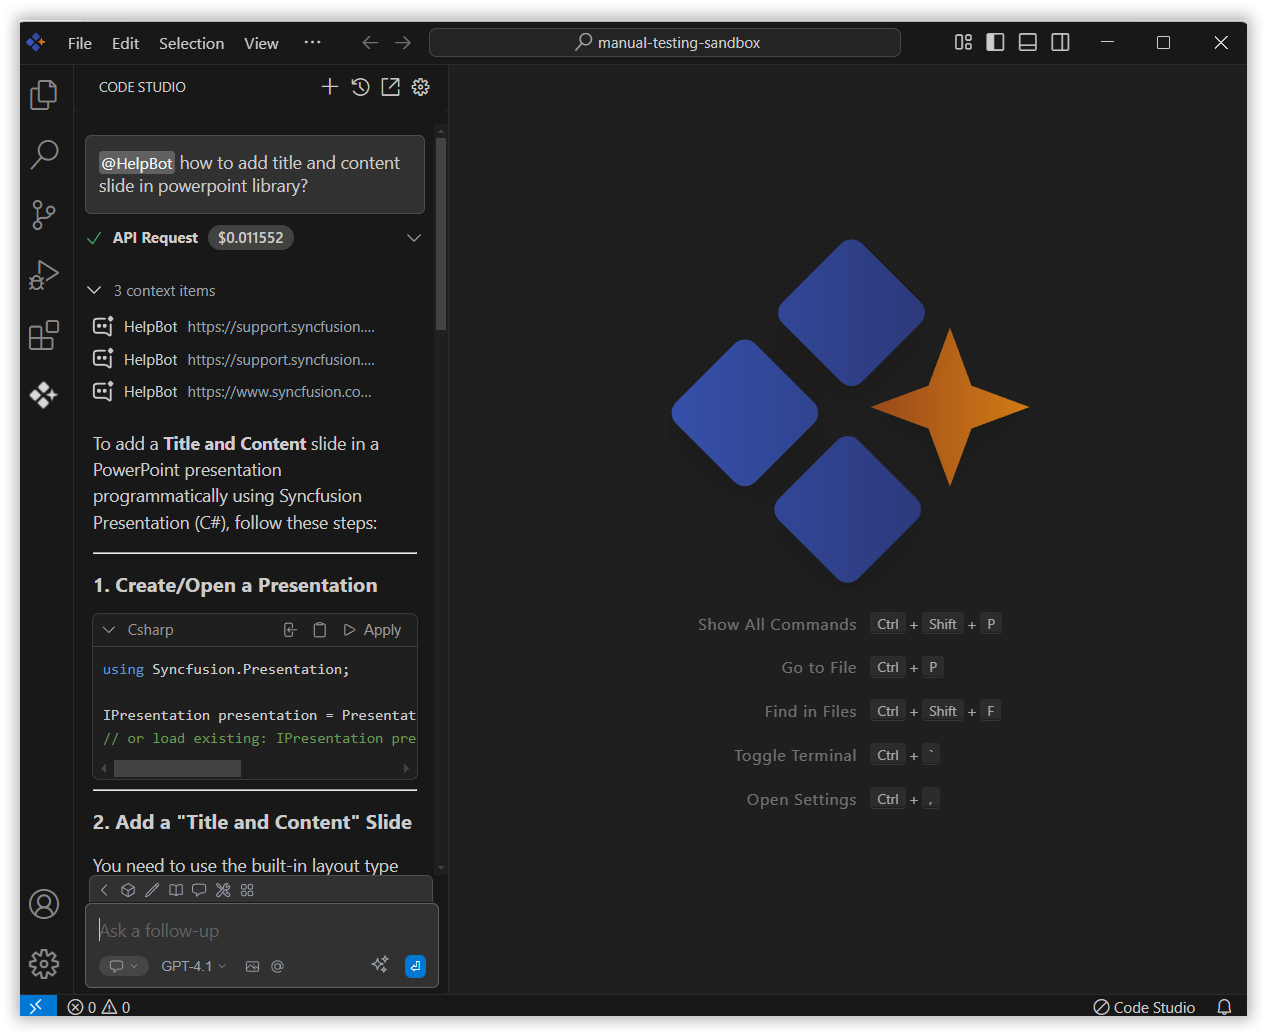Click the sparkle enhance prompt icon

[x=380, y=965]
